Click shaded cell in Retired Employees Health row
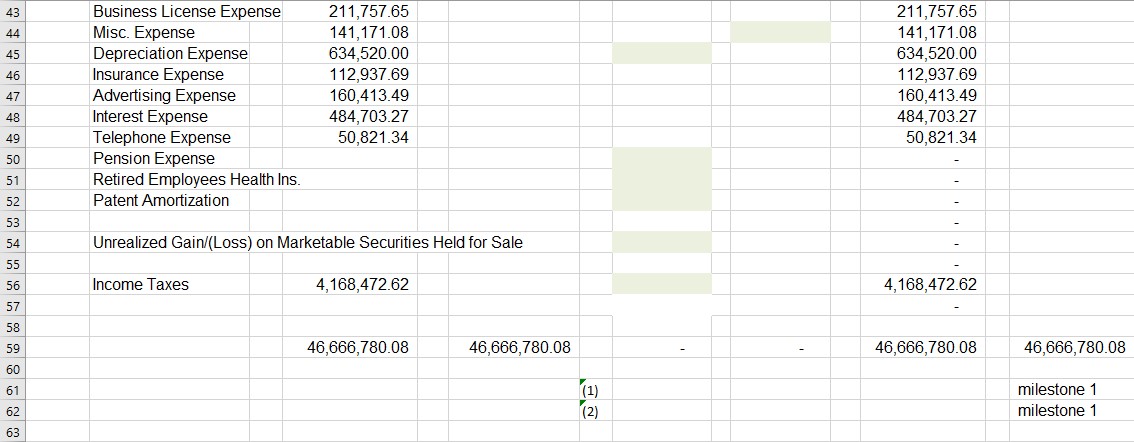The image size is (1134, 442). click(662, 179)
